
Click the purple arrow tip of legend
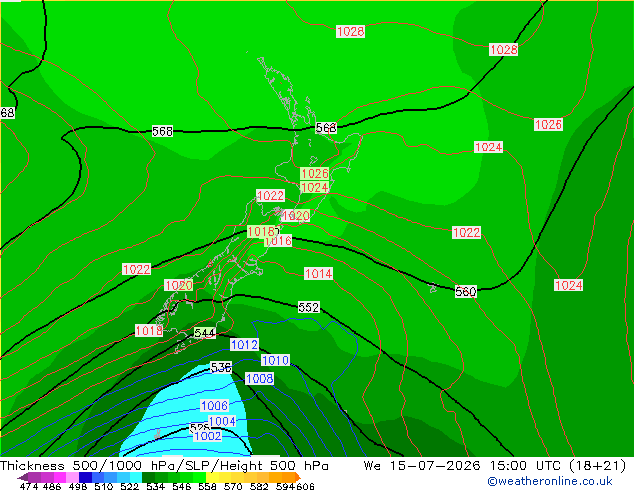pos(23,477)
